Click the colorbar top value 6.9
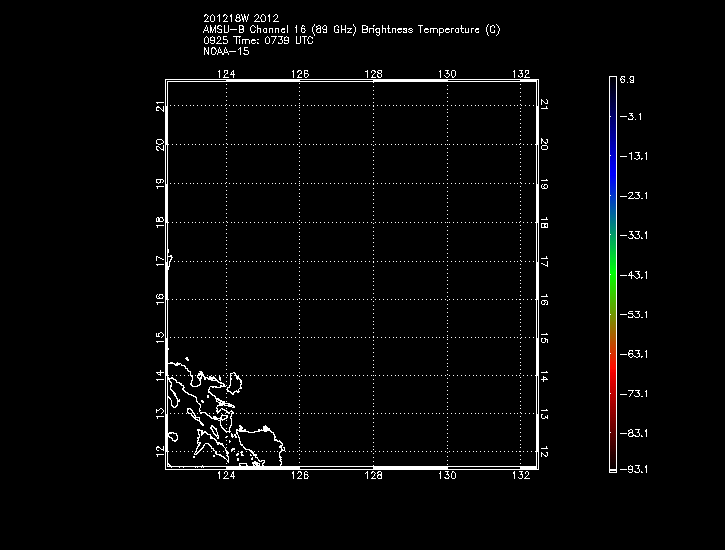 (627, 79)
